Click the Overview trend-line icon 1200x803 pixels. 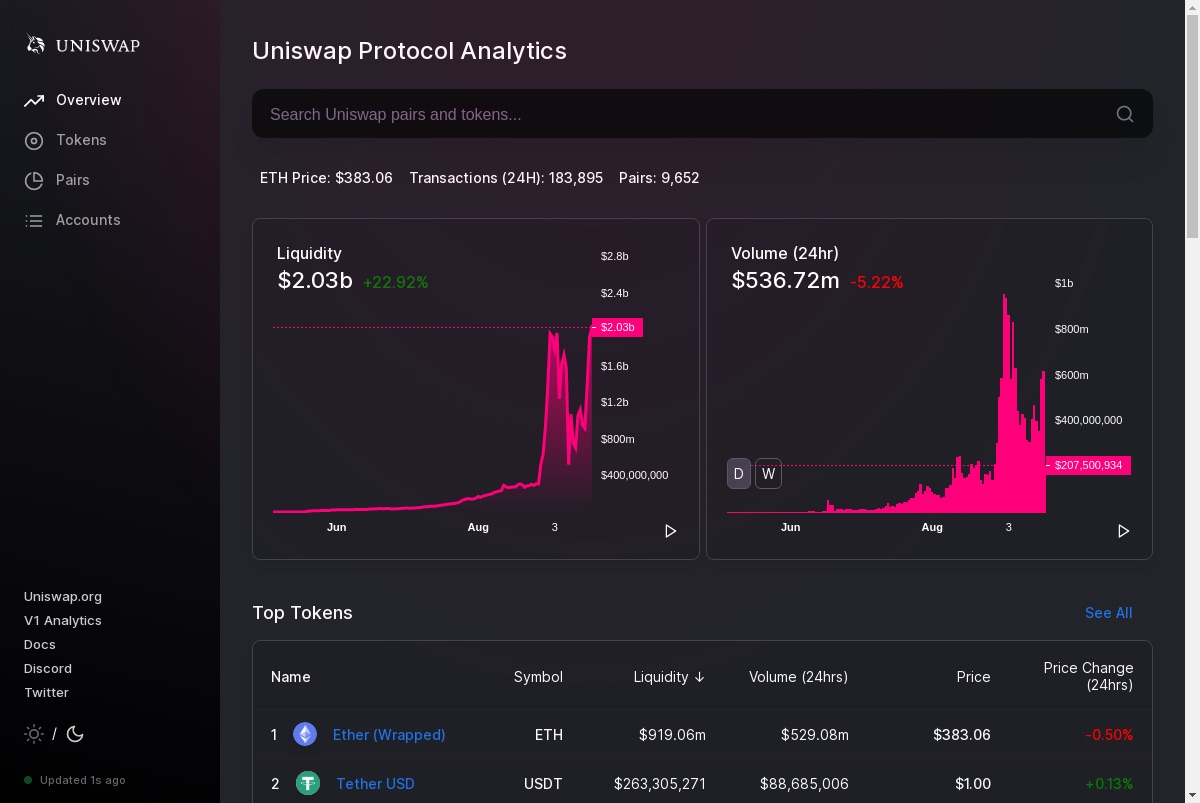coord(34,100)
